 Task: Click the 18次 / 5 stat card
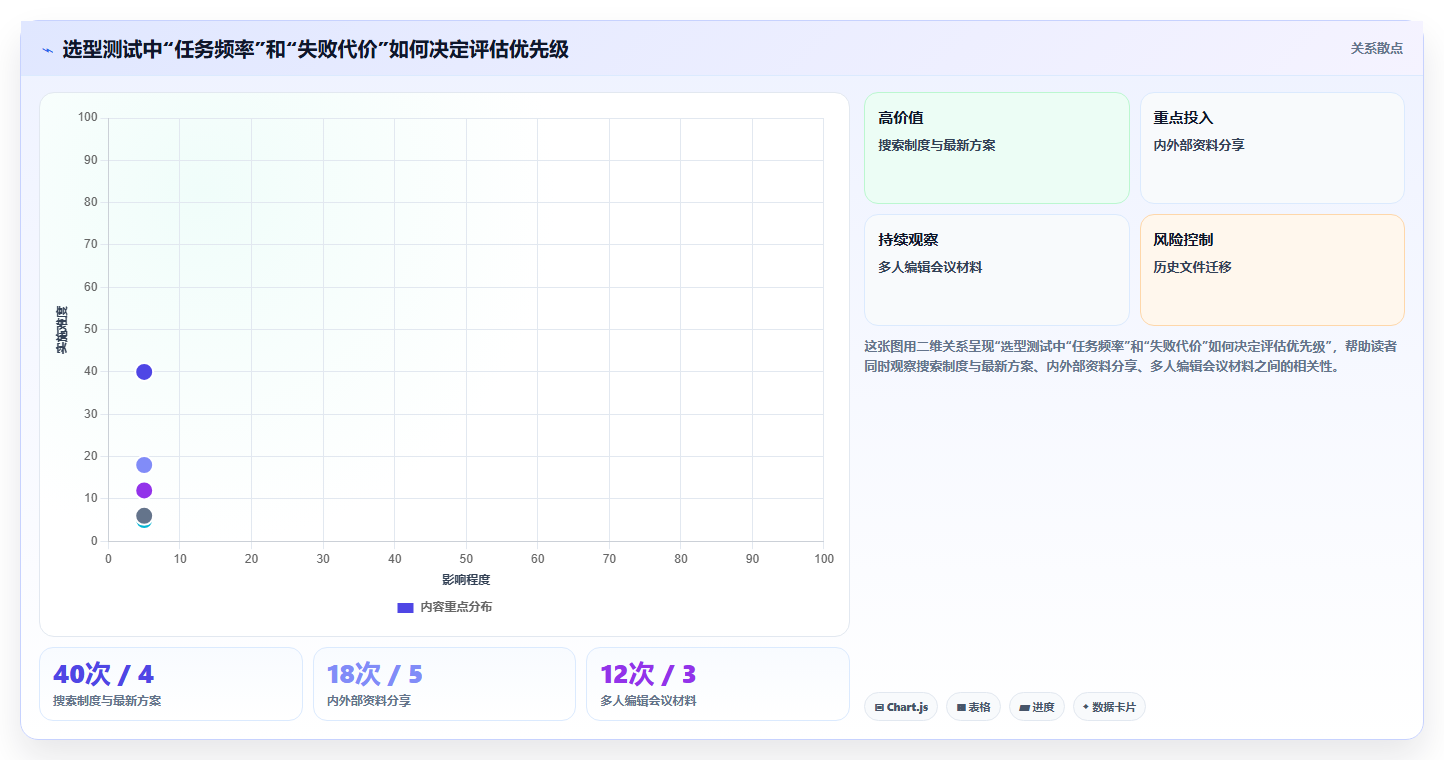coord(444,684)
